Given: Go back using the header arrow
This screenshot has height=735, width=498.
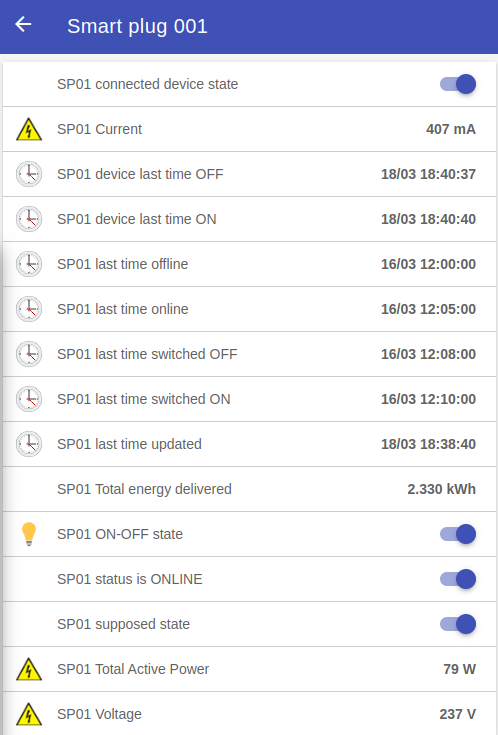Looking at the screenshot, I should pyautogui.click(x=23, y=24).
